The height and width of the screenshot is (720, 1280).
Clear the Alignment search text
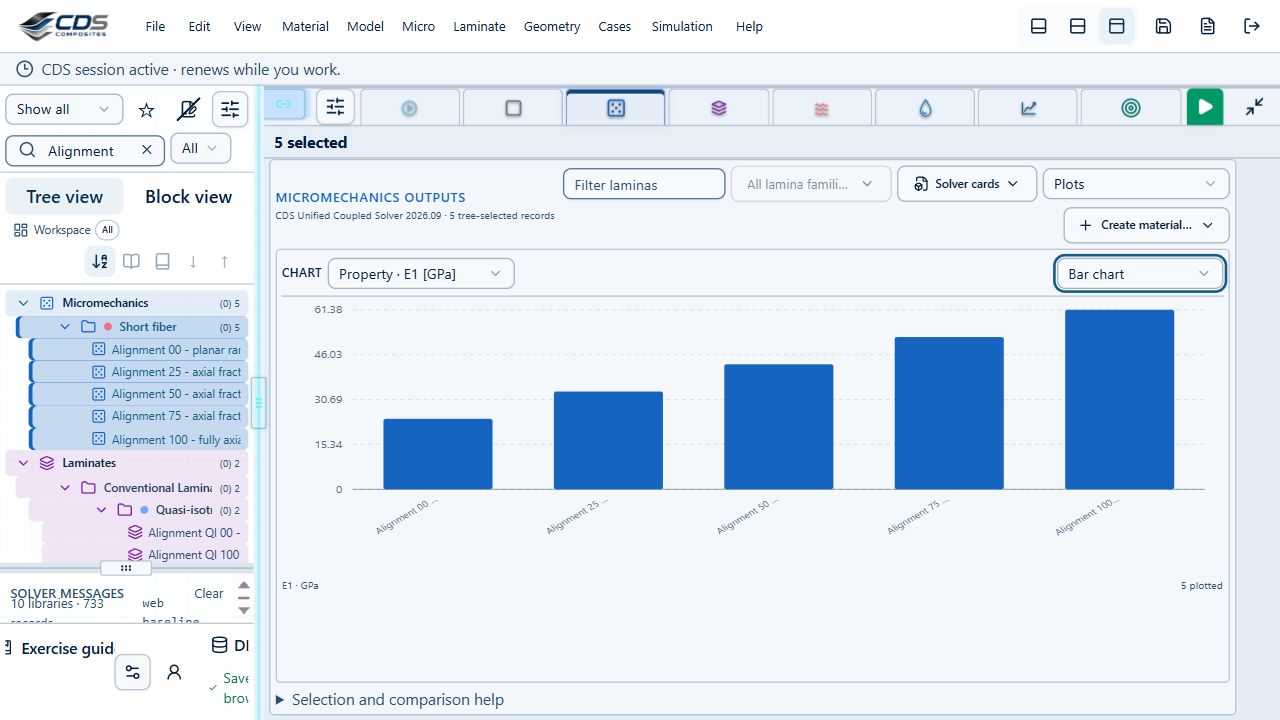[146, 150]
